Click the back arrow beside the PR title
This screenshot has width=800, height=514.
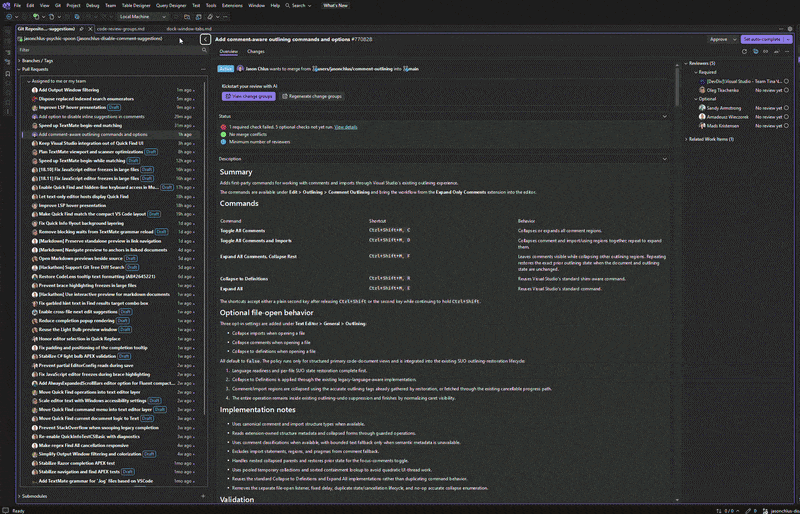(205, 39)
